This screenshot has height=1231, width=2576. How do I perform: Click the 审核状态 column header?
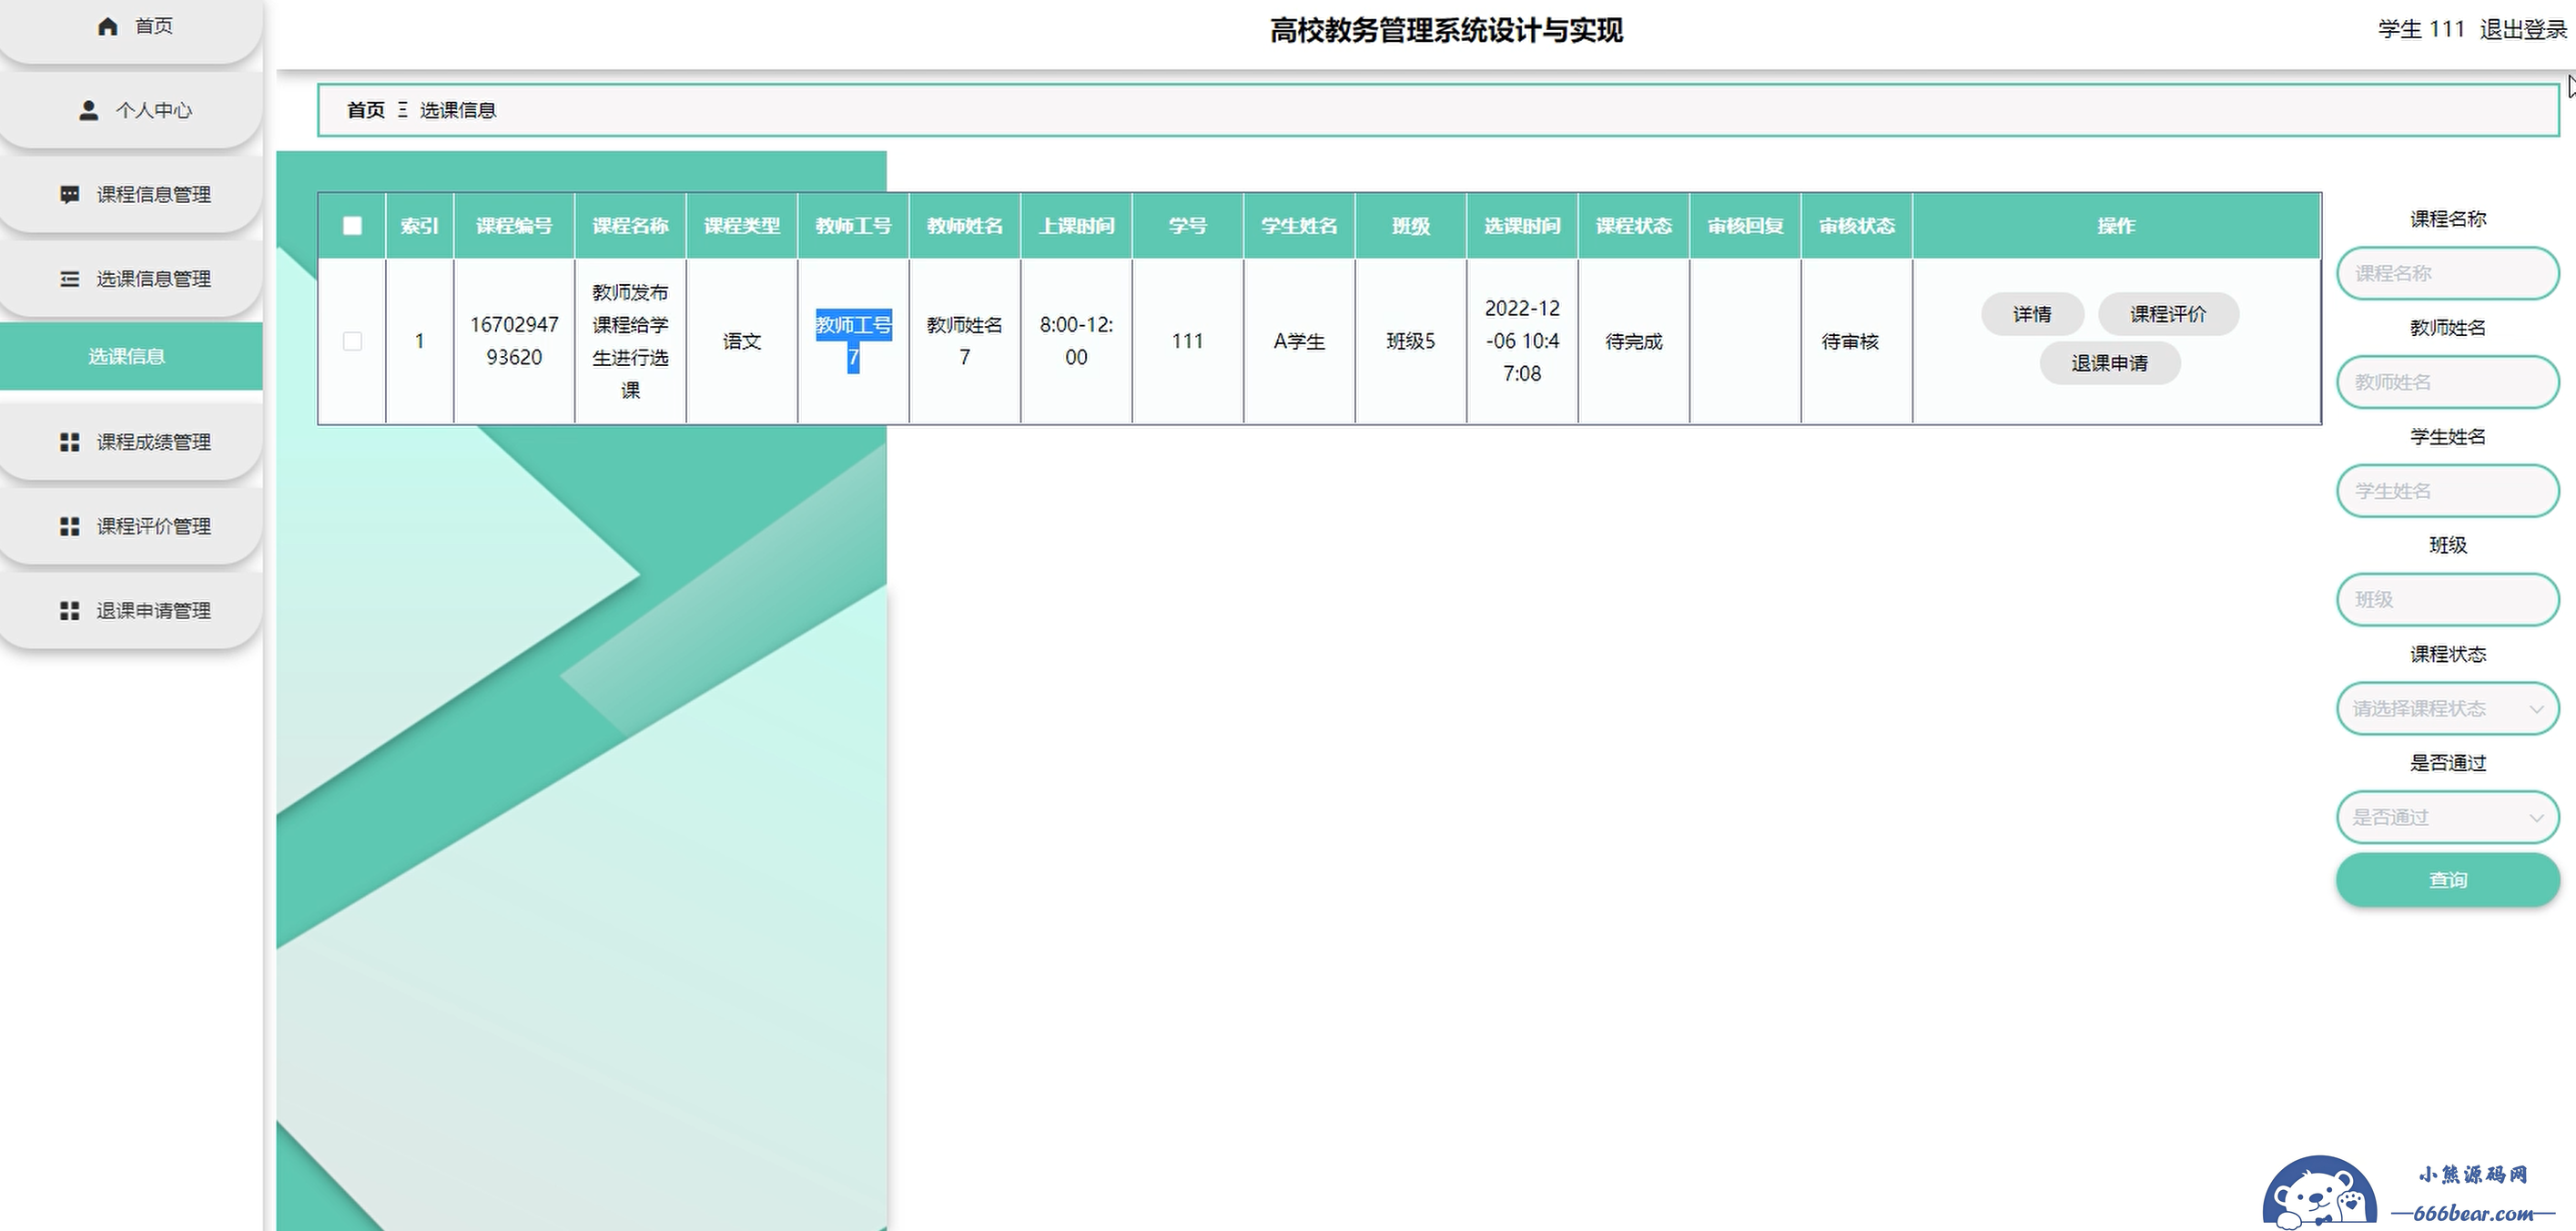pos(1857,226)
